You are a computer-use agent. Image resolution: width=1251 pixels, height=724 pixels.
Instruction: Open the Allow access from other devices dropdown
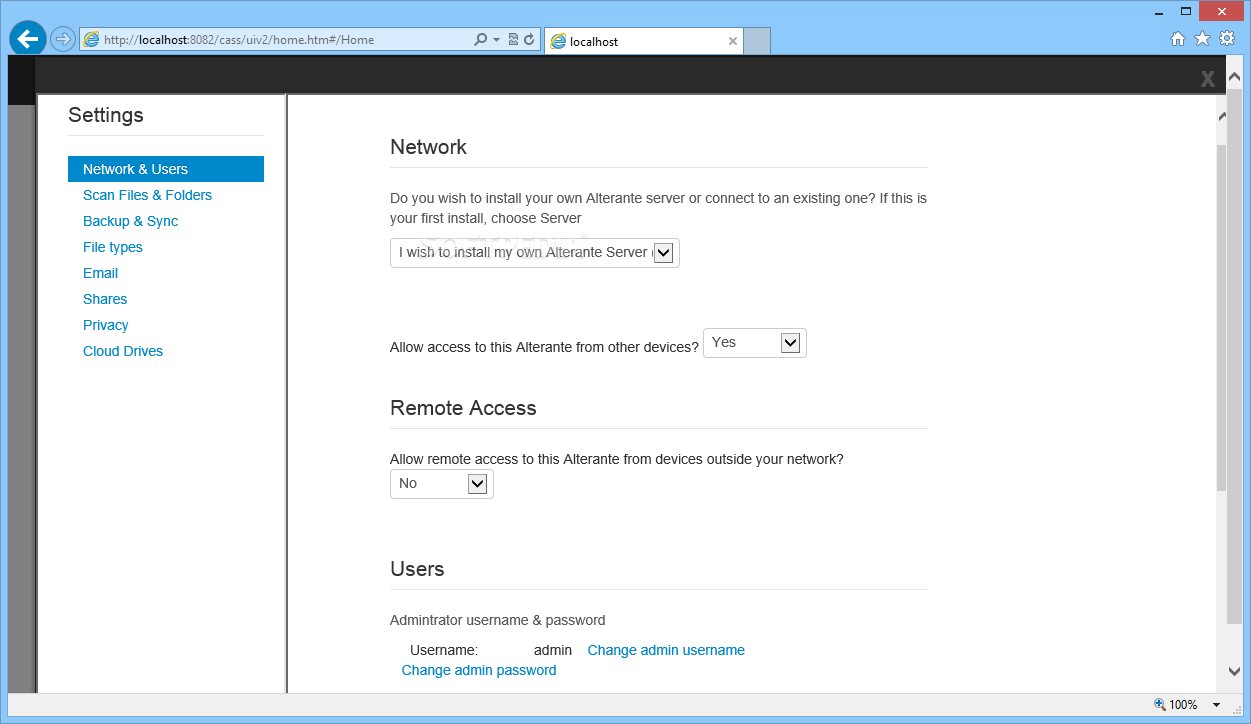(x=755, y=343)
